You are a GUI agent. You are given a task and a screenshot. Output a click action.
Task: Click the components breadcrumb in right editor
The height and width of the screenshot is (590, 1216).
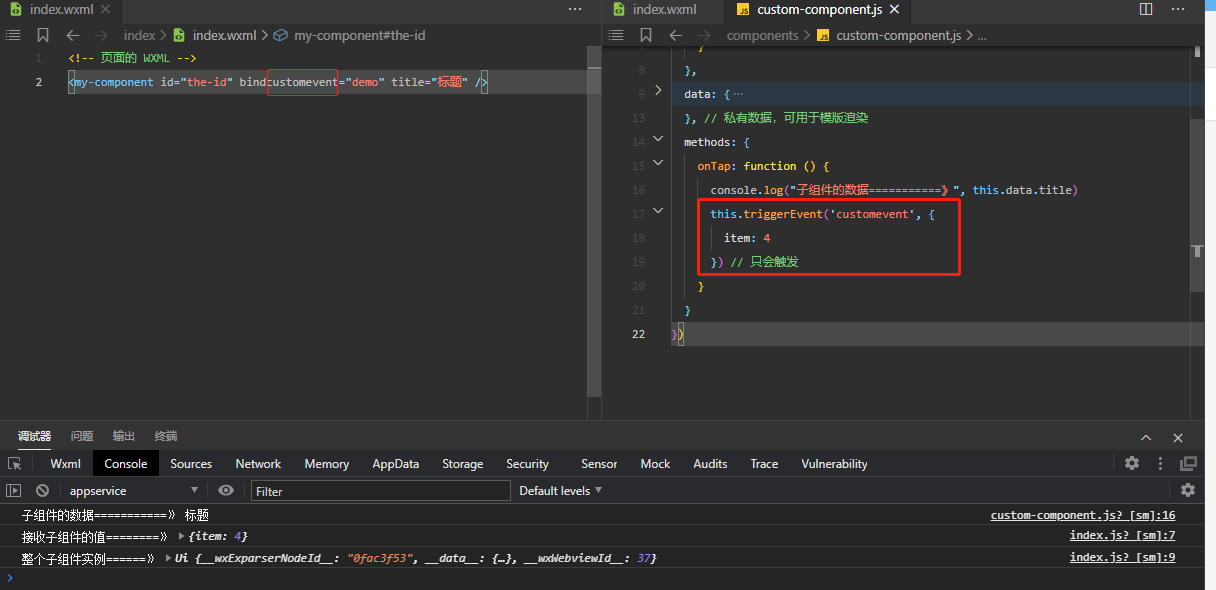[x=762, y=35]
